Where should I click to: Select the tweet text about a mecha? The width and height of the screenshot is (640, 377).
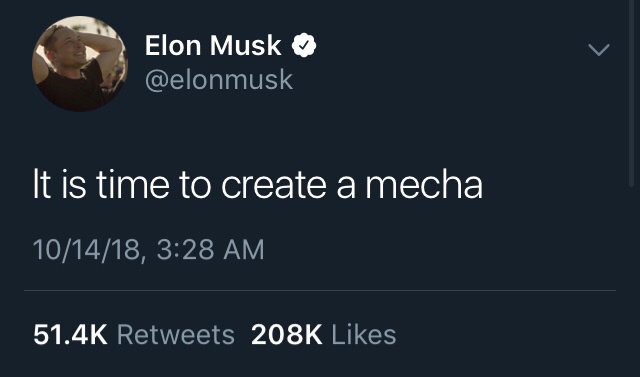click(x=258, y=185)
